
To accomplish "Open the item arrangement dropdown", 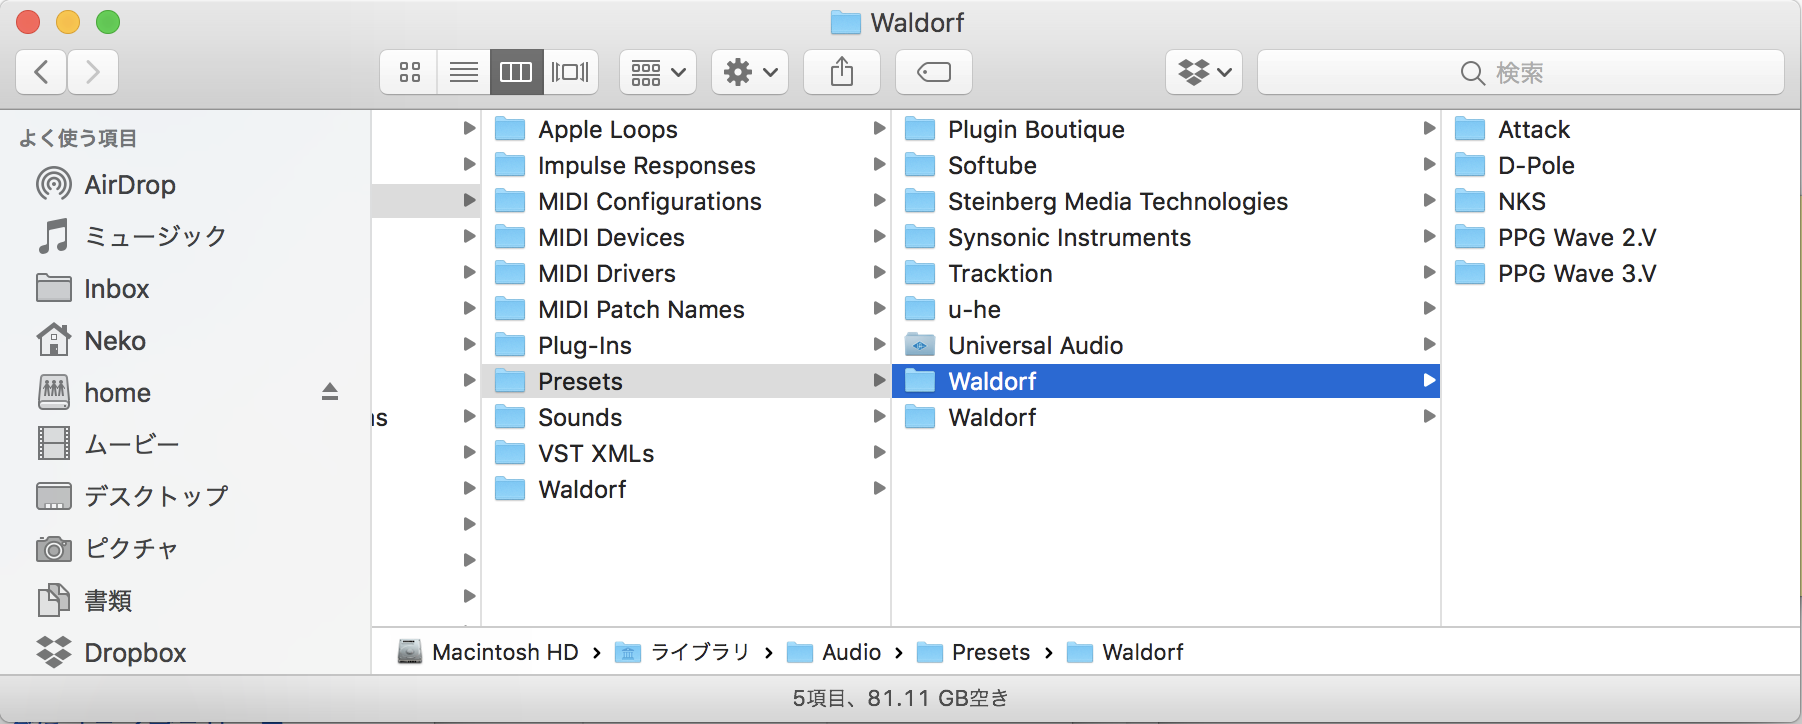I will tap(658, 72).
